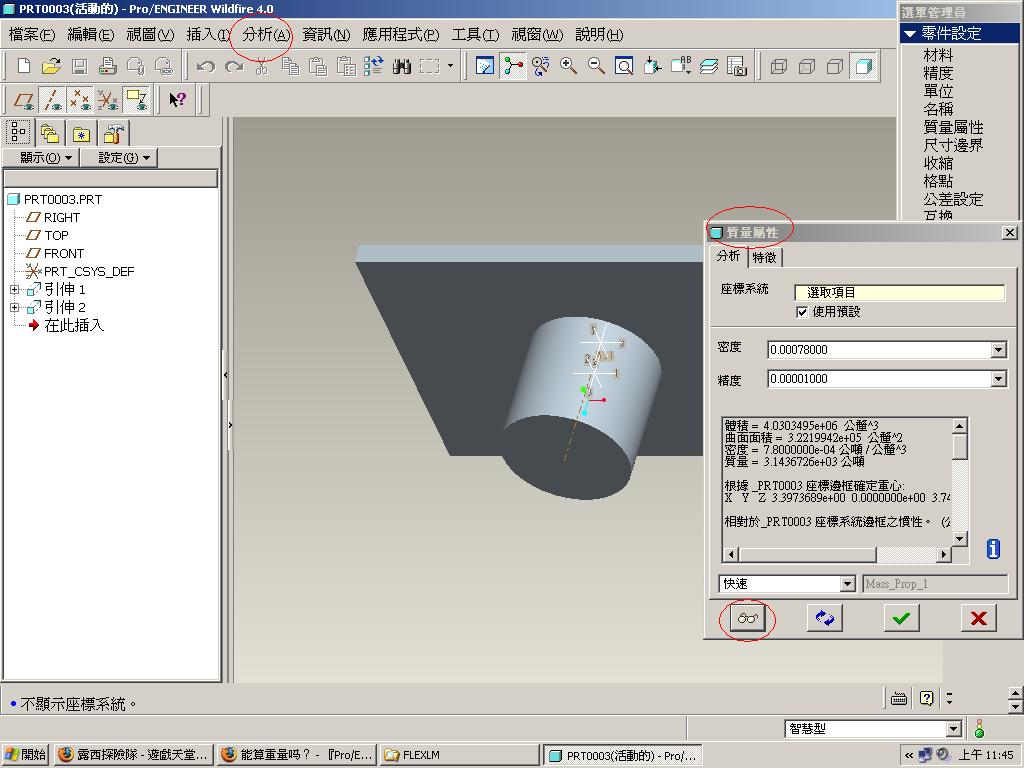The height and width of the screenshot is (768, 1024).
Task: Click the layers icon in toolbar
Action: point(709,66)
